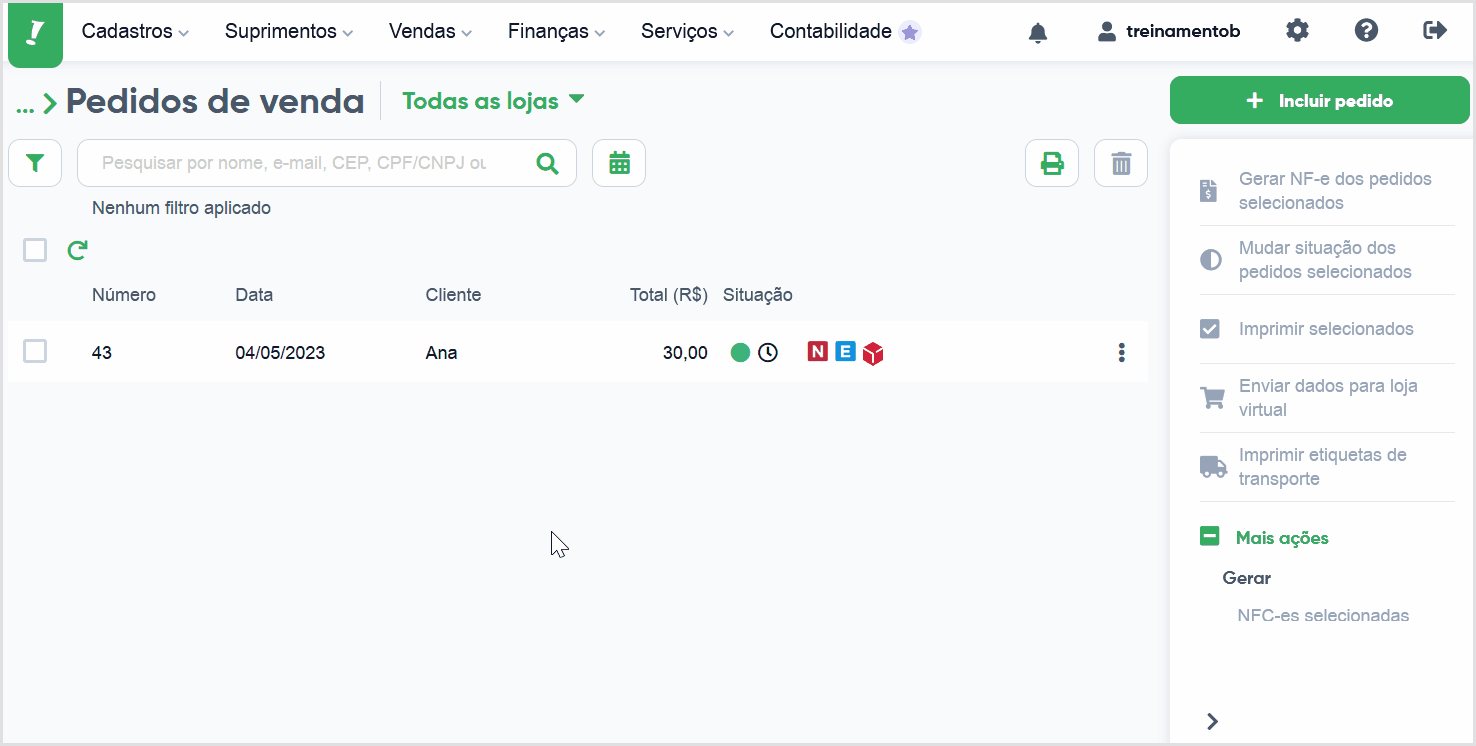This screenshot has height=746, width=1476.
Task: Click the transport truck icon
Action: click(1213, 467)
